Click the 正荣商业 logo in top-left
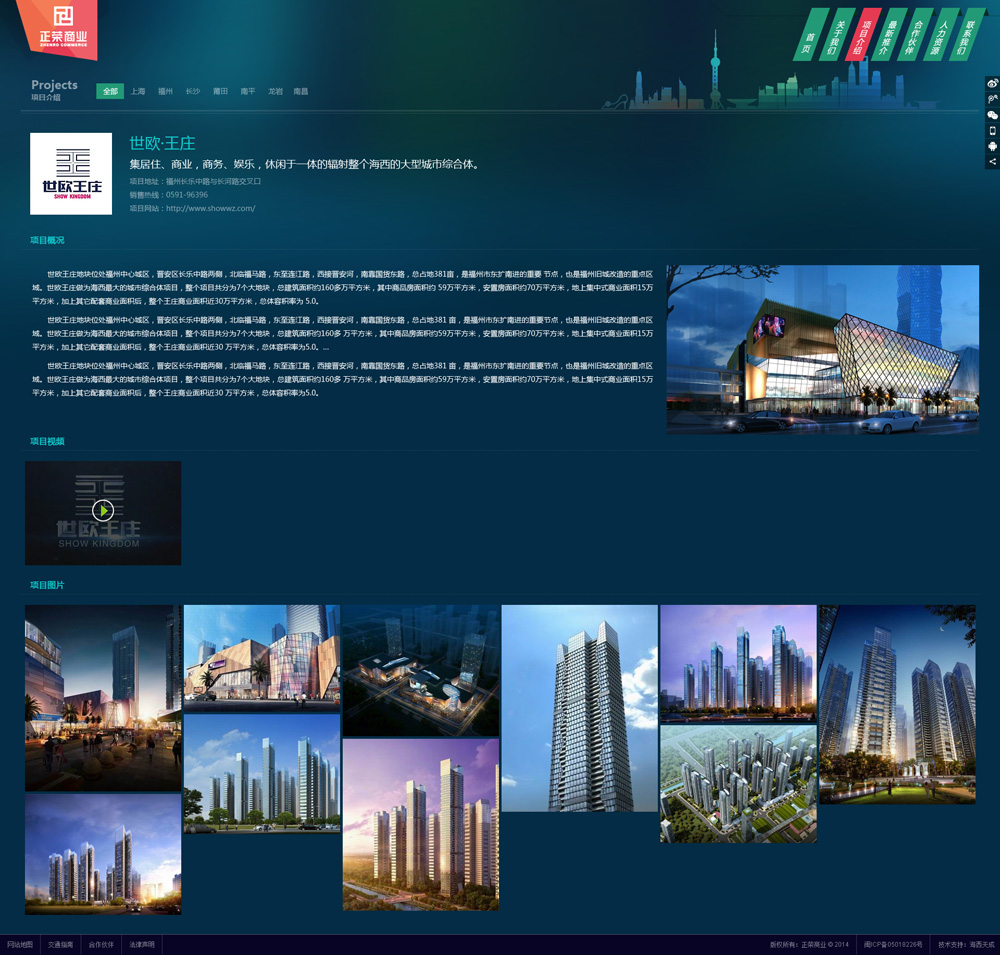The image size is (1000, 955). tap(57, 25)
